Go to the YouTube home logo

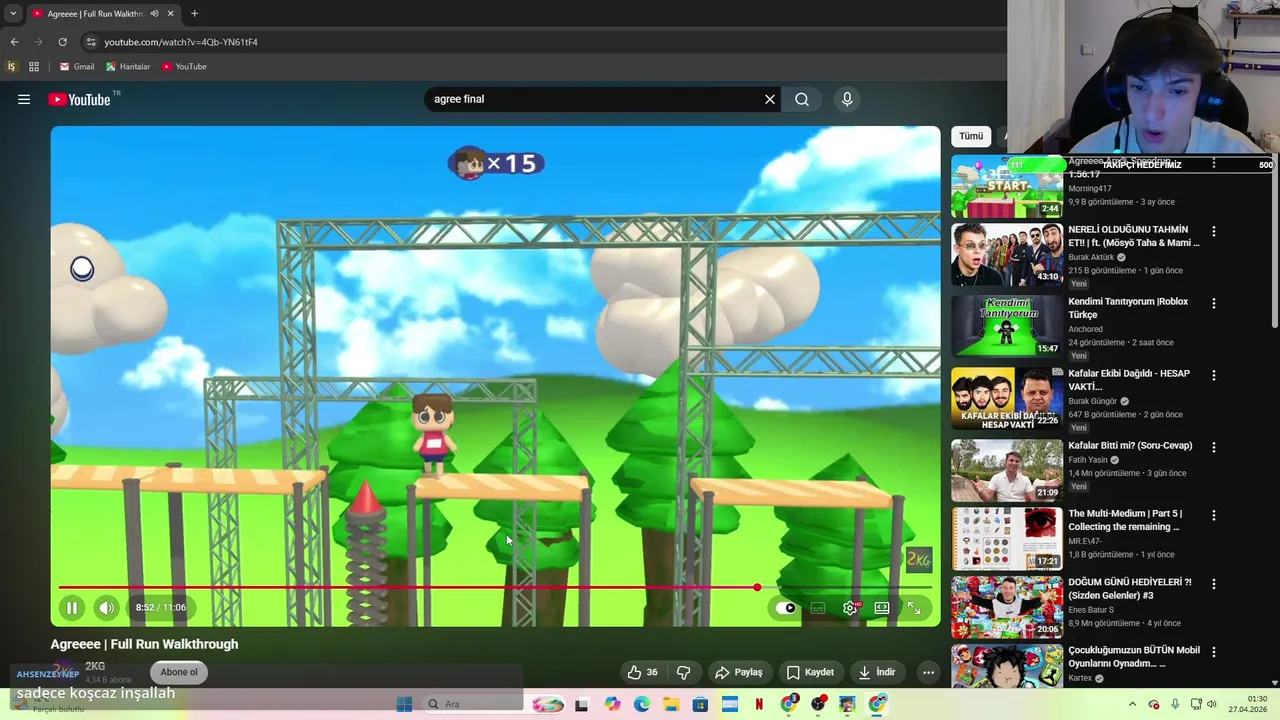(79, 99)
